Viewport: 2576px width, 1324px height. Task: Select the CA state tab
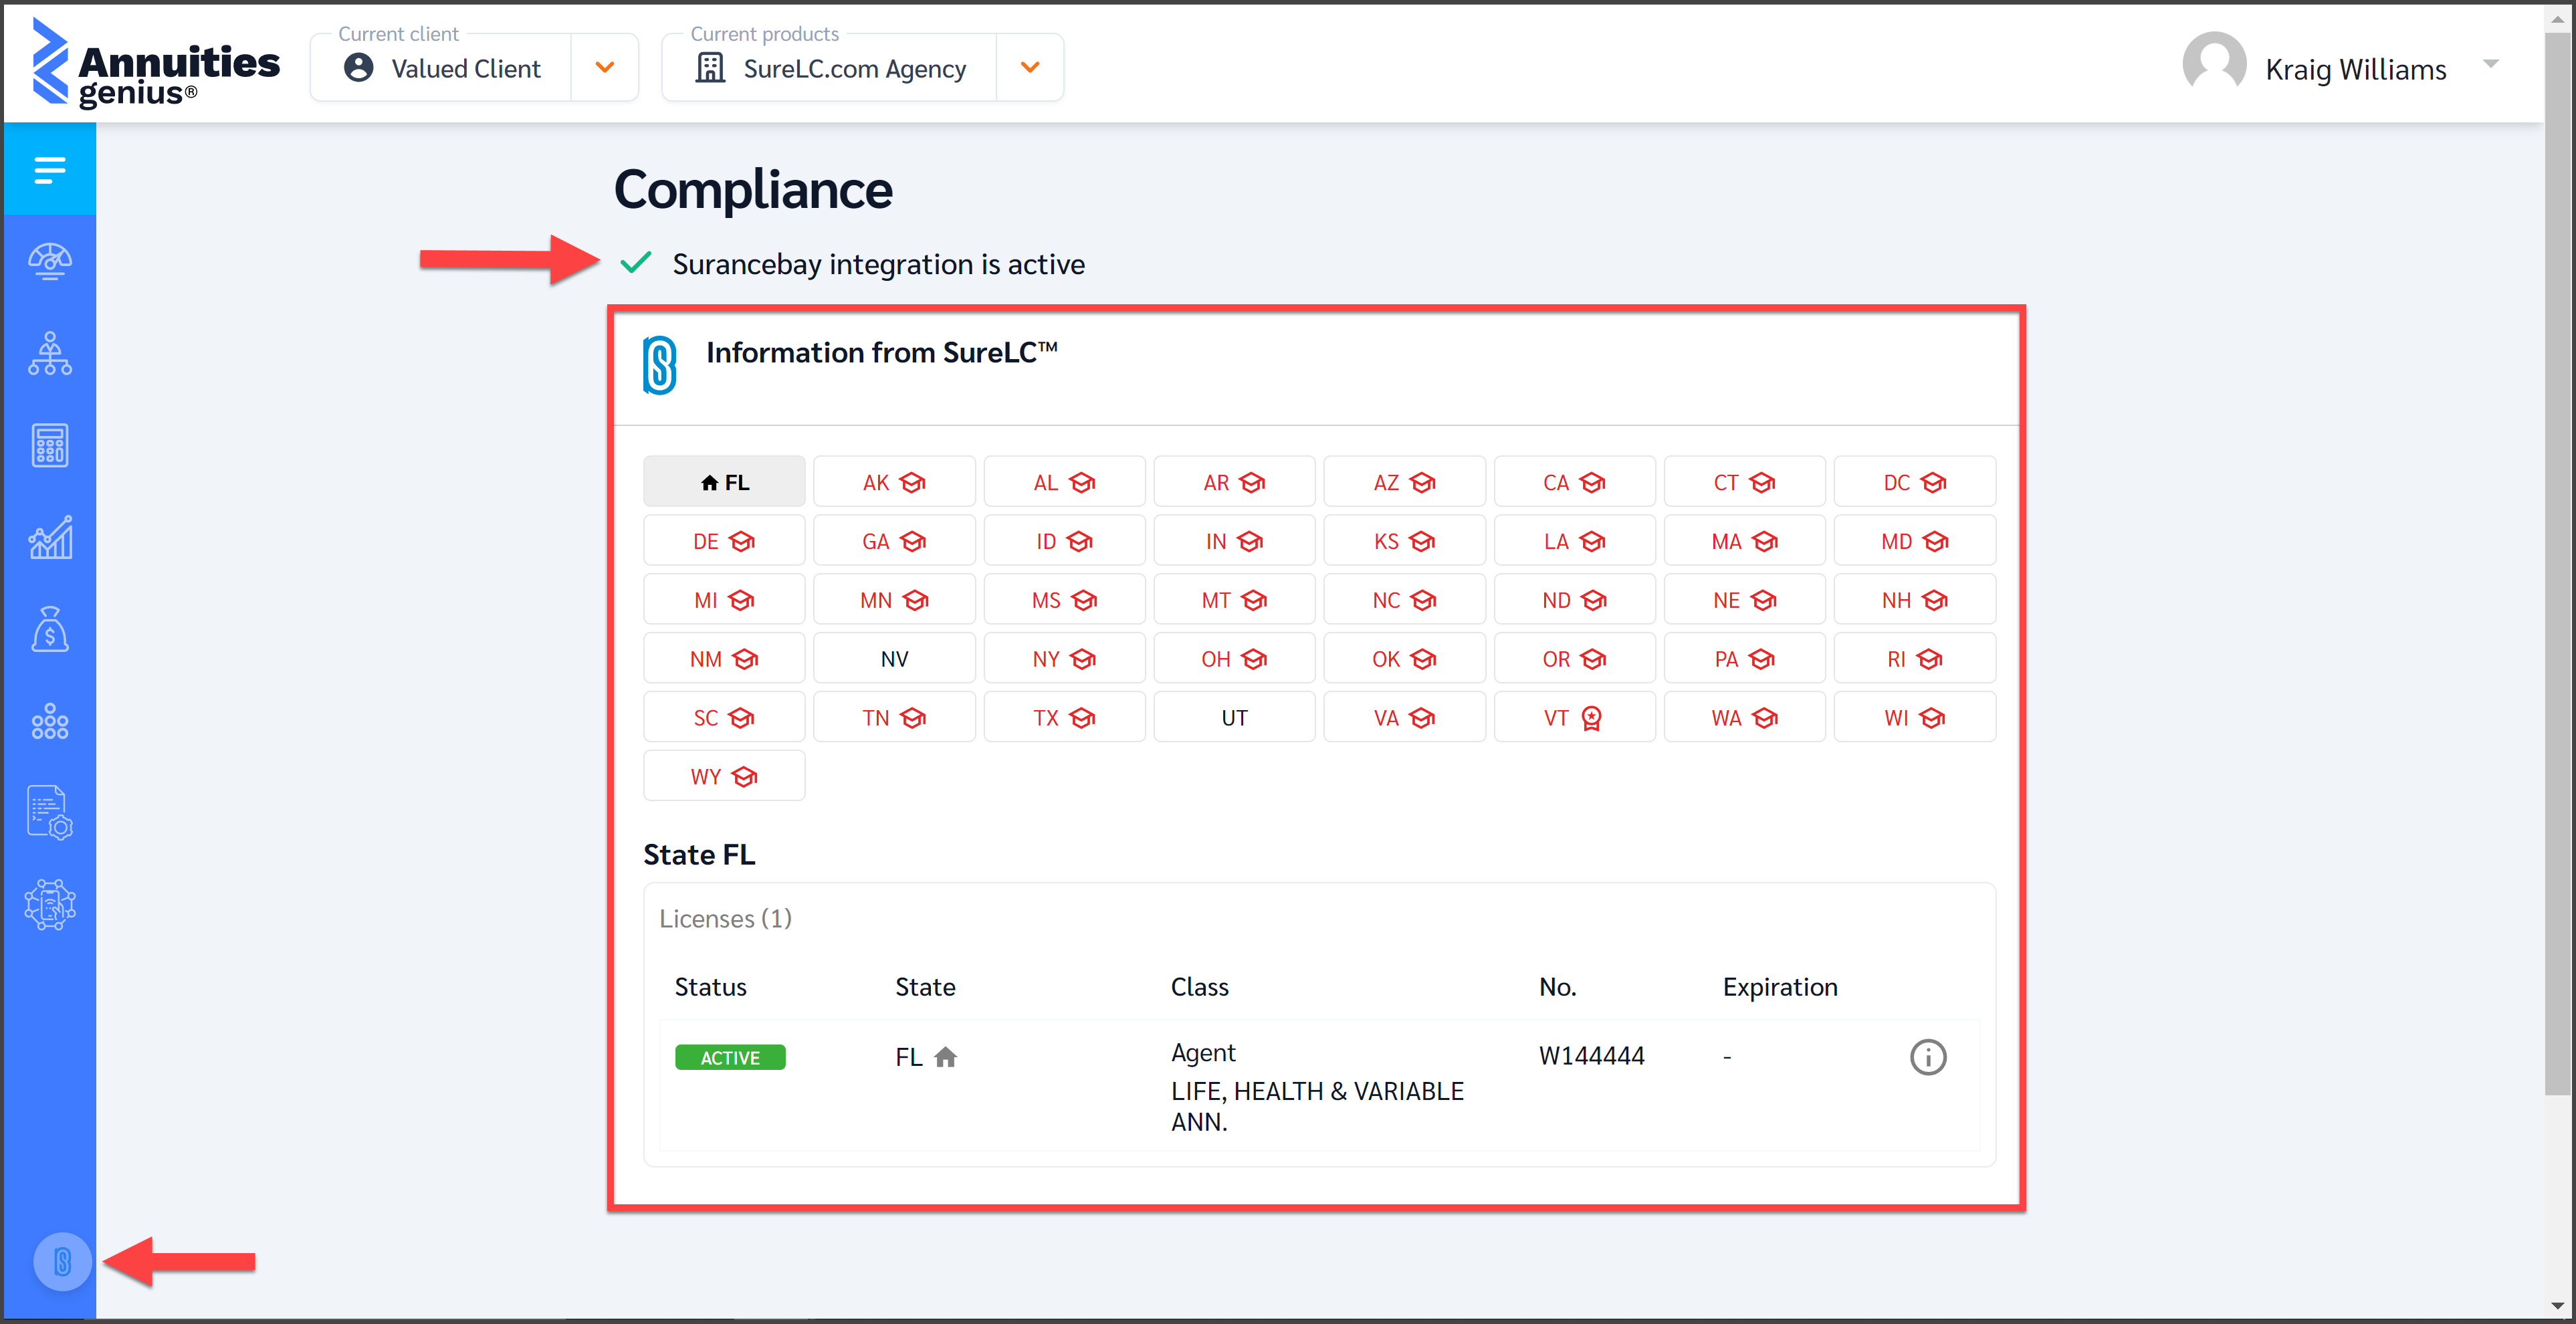[1574, 482]
